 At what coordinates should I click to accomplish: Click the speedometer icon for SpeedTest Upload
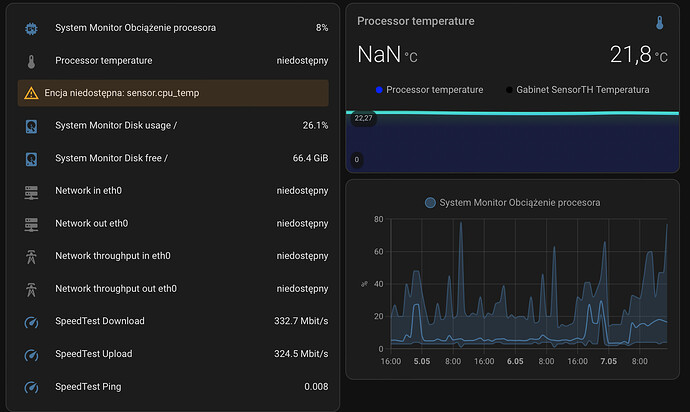coord(31,355)
